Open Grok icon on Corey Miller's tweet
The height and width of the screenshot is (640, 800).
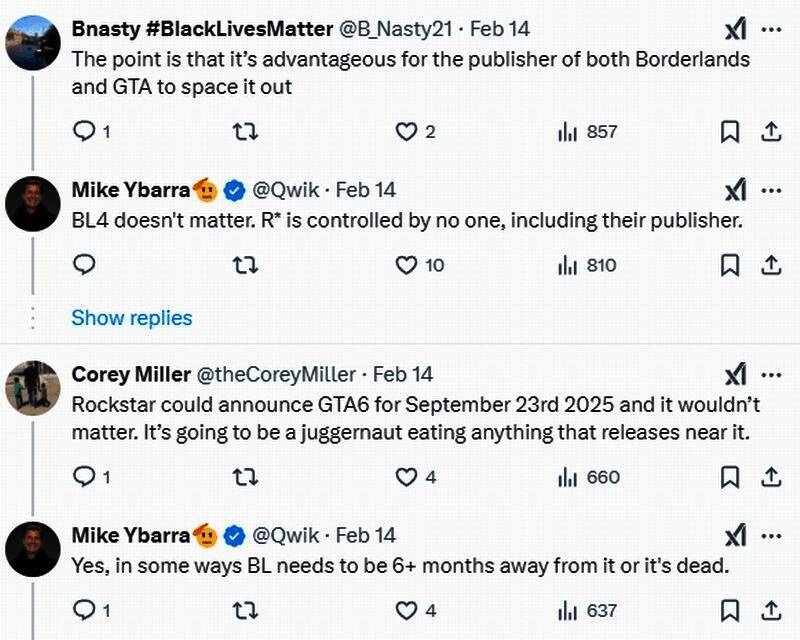pos(735,374)
